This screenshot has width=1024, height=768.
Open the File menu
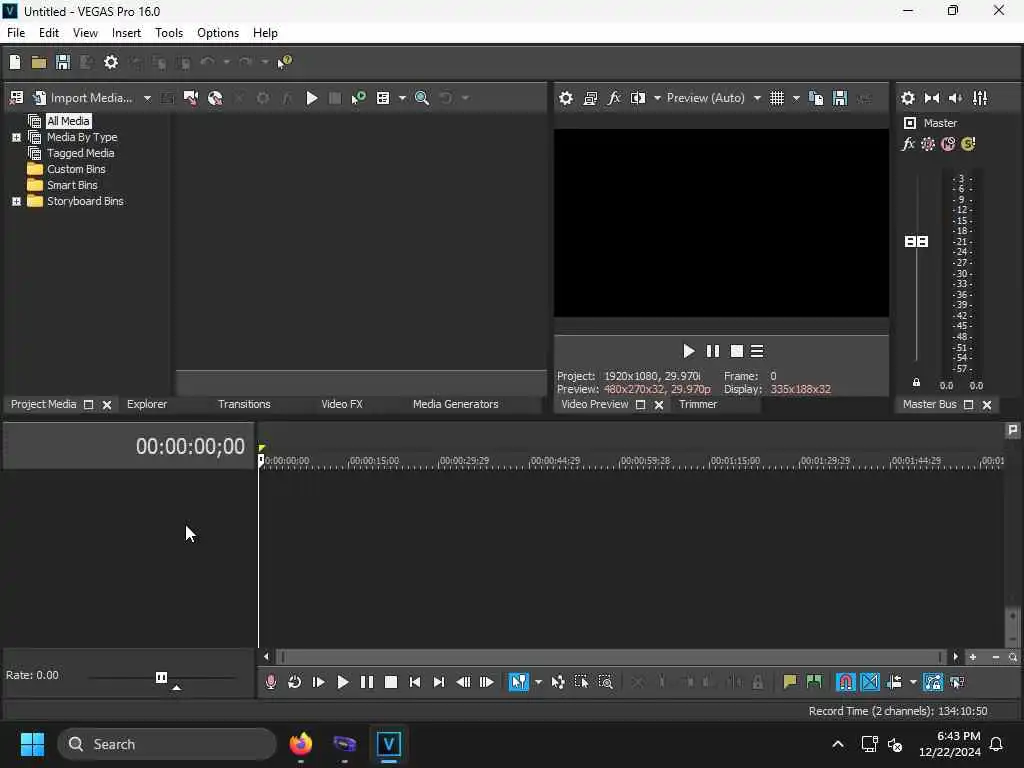(16, 33)
